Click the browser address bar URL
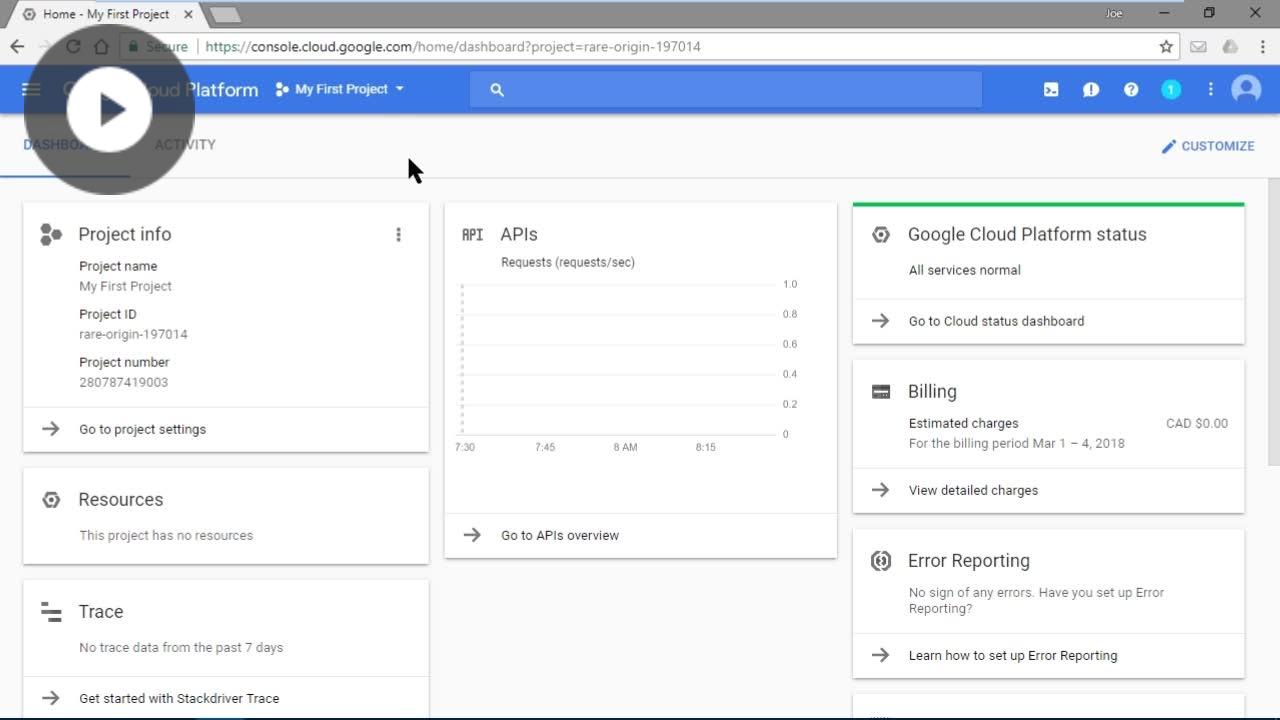This screenshot has height=720, width=1280. click(453, 46)
